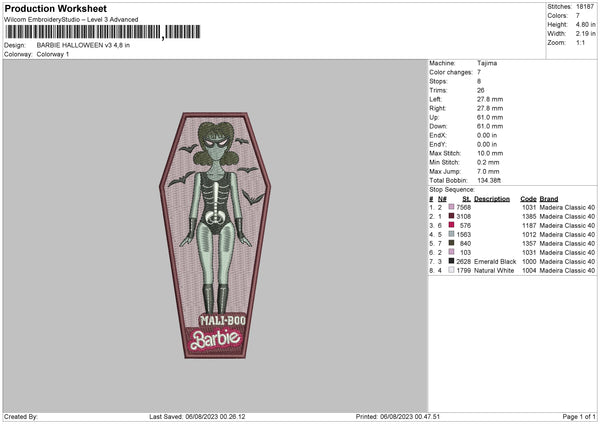Click the Last Saved timestamp in footer
The height and width of the screenshot is (424, 600).
point(197,417)
